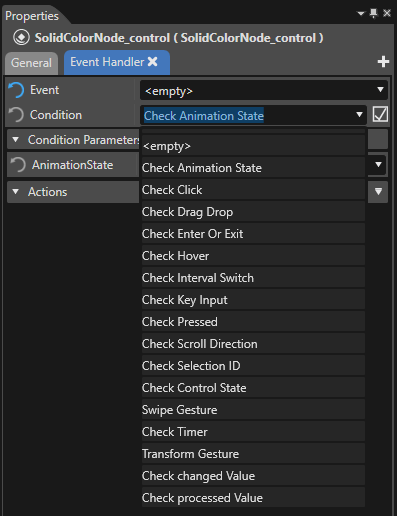
Task: Click the SolidColorNode_control title text
Action: pyautogui.click(x=179, y=38)
